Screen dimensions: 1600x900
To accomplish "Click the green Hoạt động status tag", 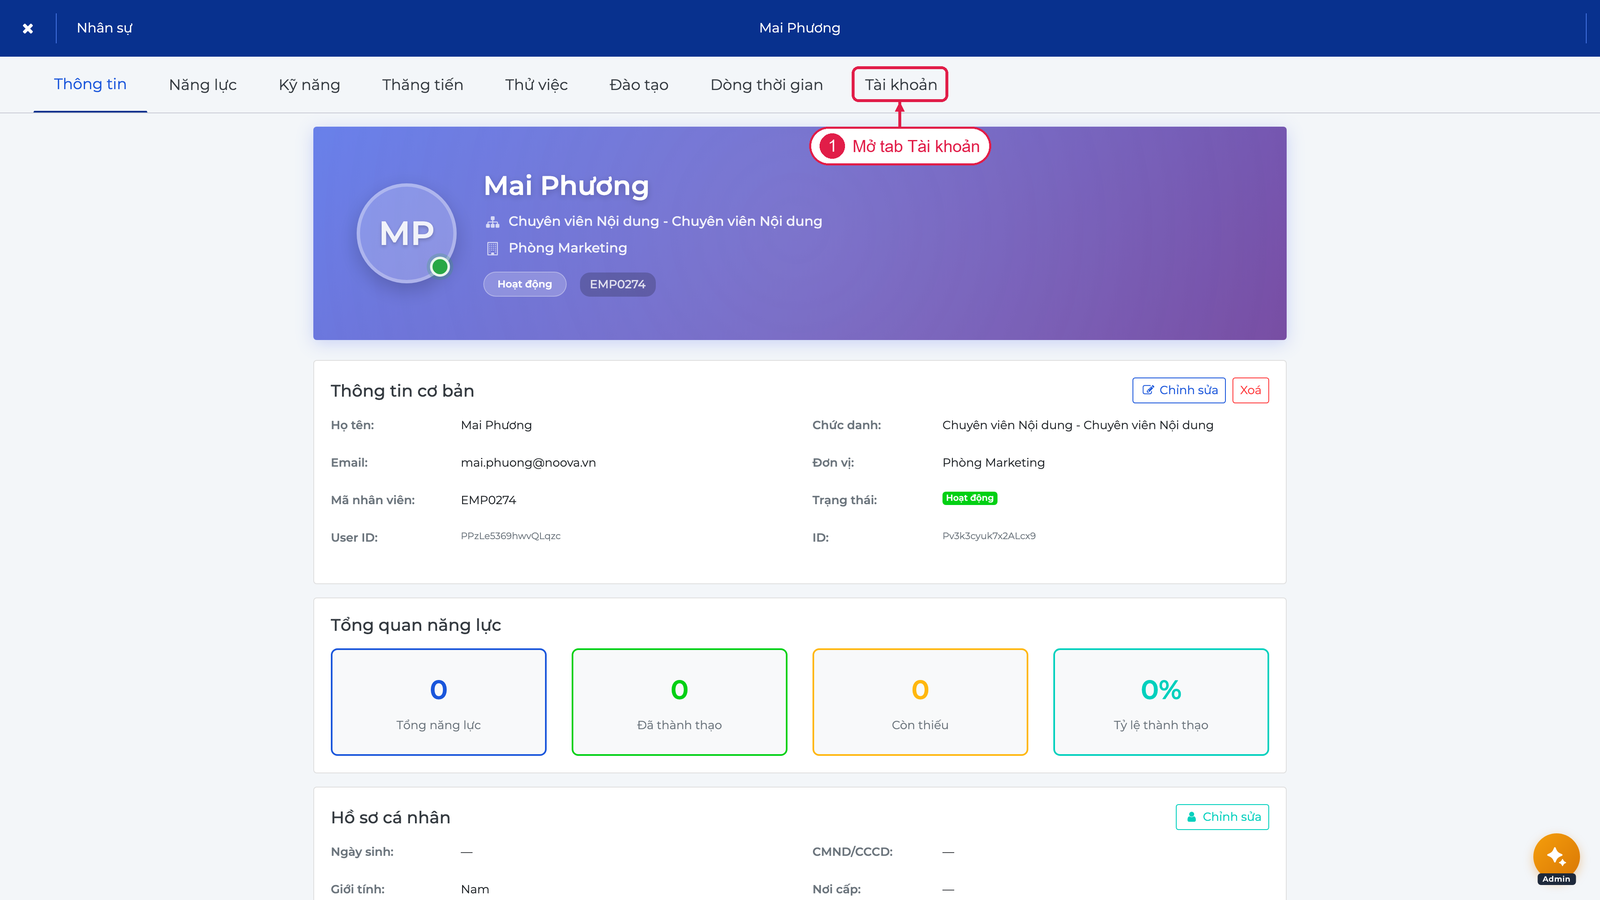I will point(970,498).
